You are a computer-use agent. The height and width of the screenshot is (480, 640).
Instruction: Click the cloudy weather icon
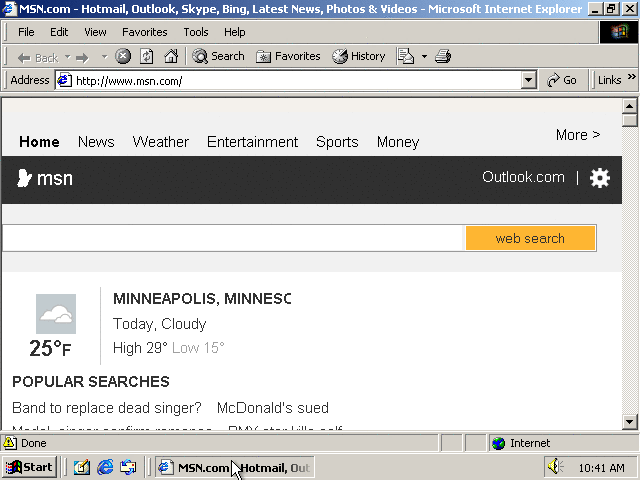[x=56, y=314]
